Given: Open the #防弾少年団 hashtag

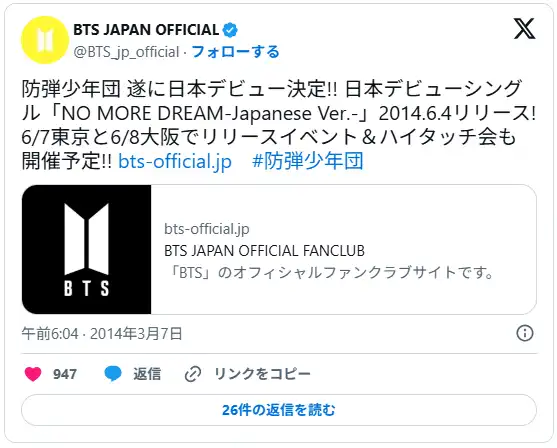Looking at the screenshot, I should (308, 161).
